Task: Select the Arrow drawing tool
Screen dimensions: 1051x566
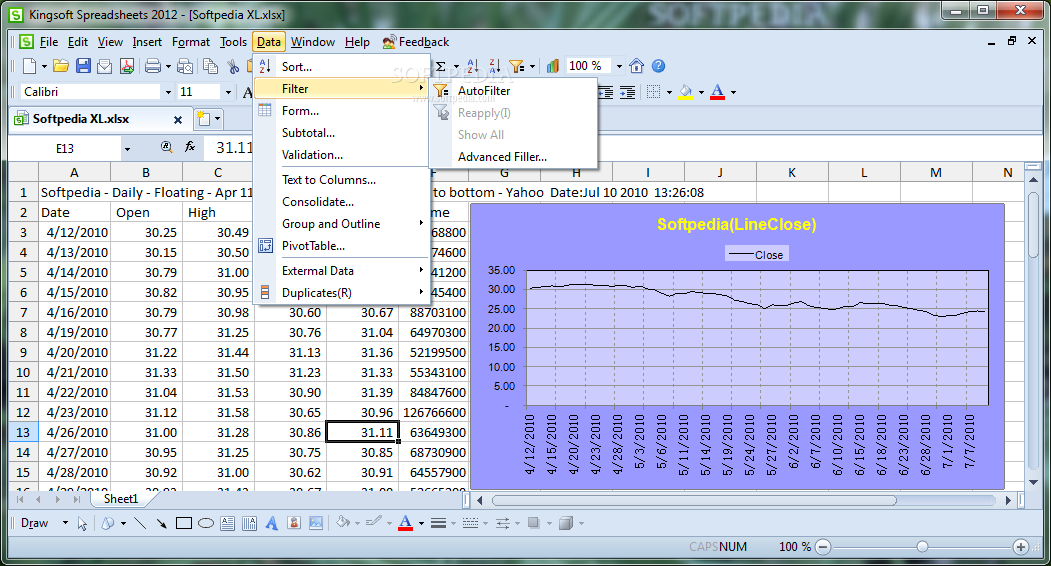Action: pyautogui.click(x=162, y=524)
